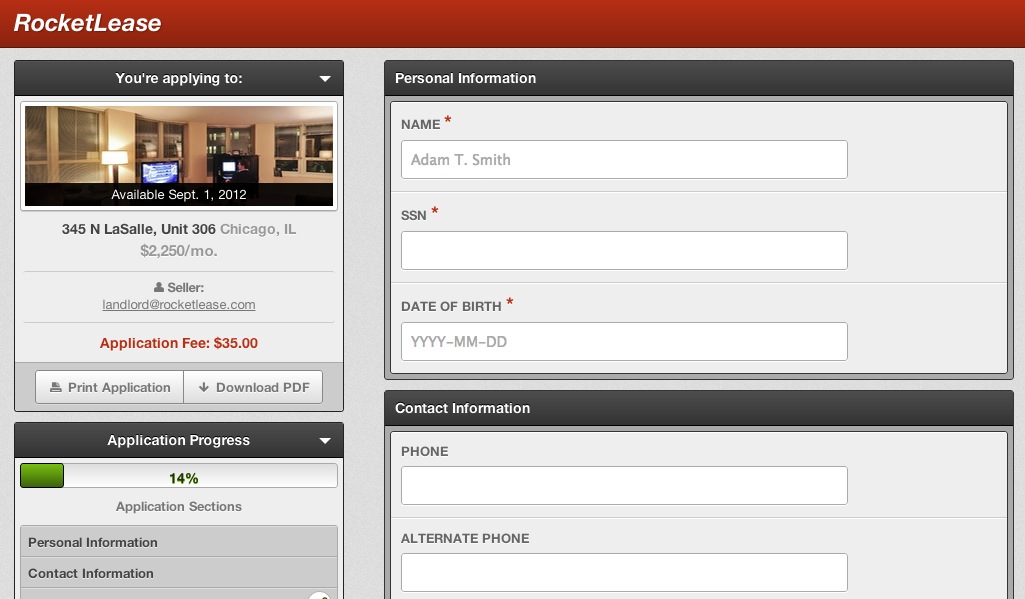Click the "Chicago, IL" location text
This screenshot has width=1025, height=599.
point(258,230)
